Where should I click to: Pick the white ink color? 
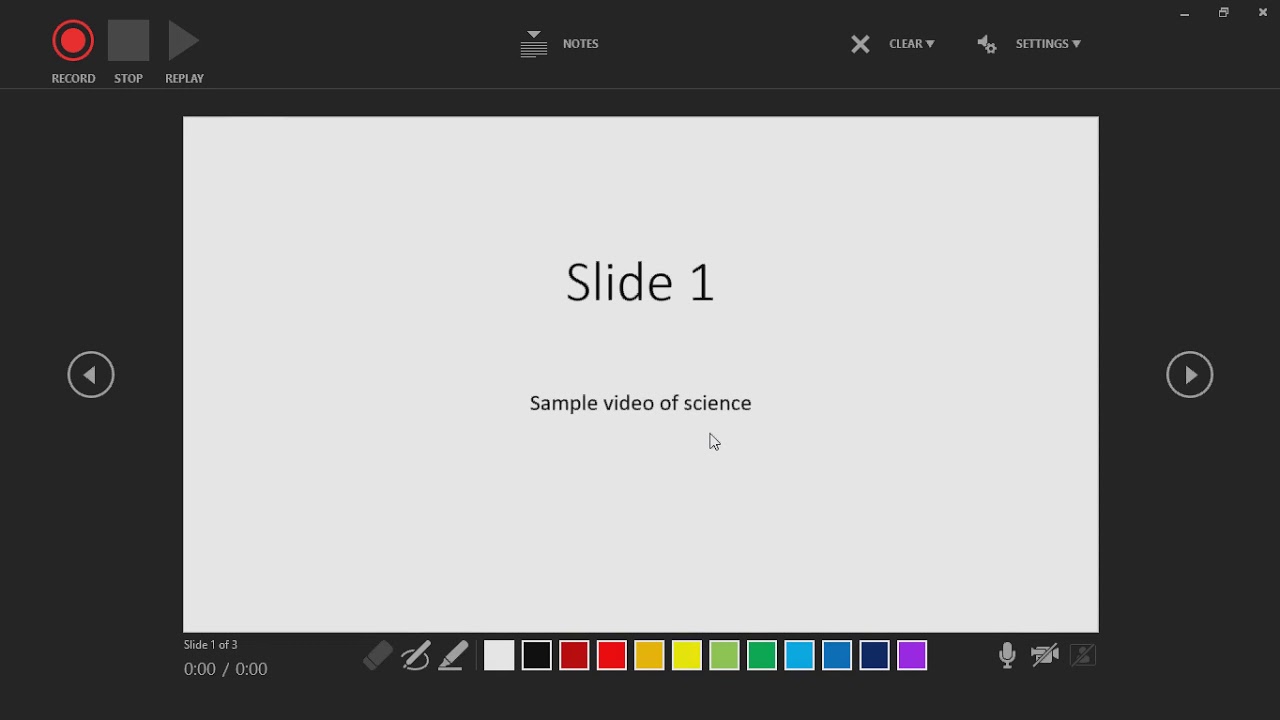click(499, 656)
